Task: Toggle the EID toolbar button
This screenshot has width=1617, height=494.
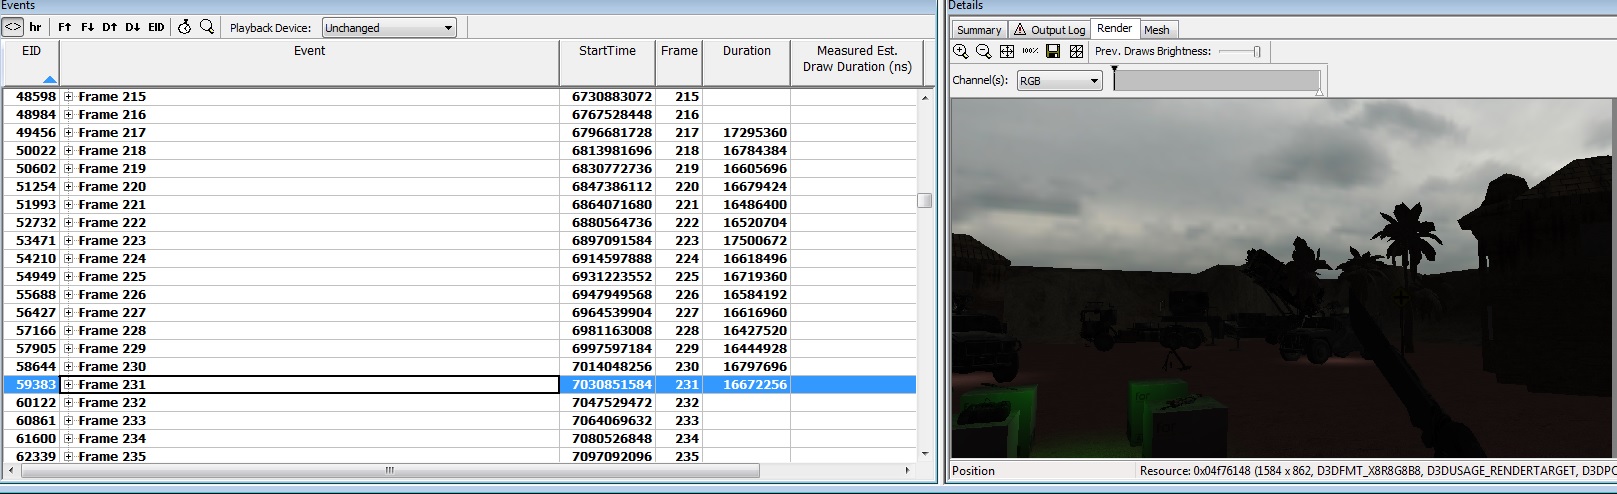Action: pyautogui.click(x=156, y=27)
